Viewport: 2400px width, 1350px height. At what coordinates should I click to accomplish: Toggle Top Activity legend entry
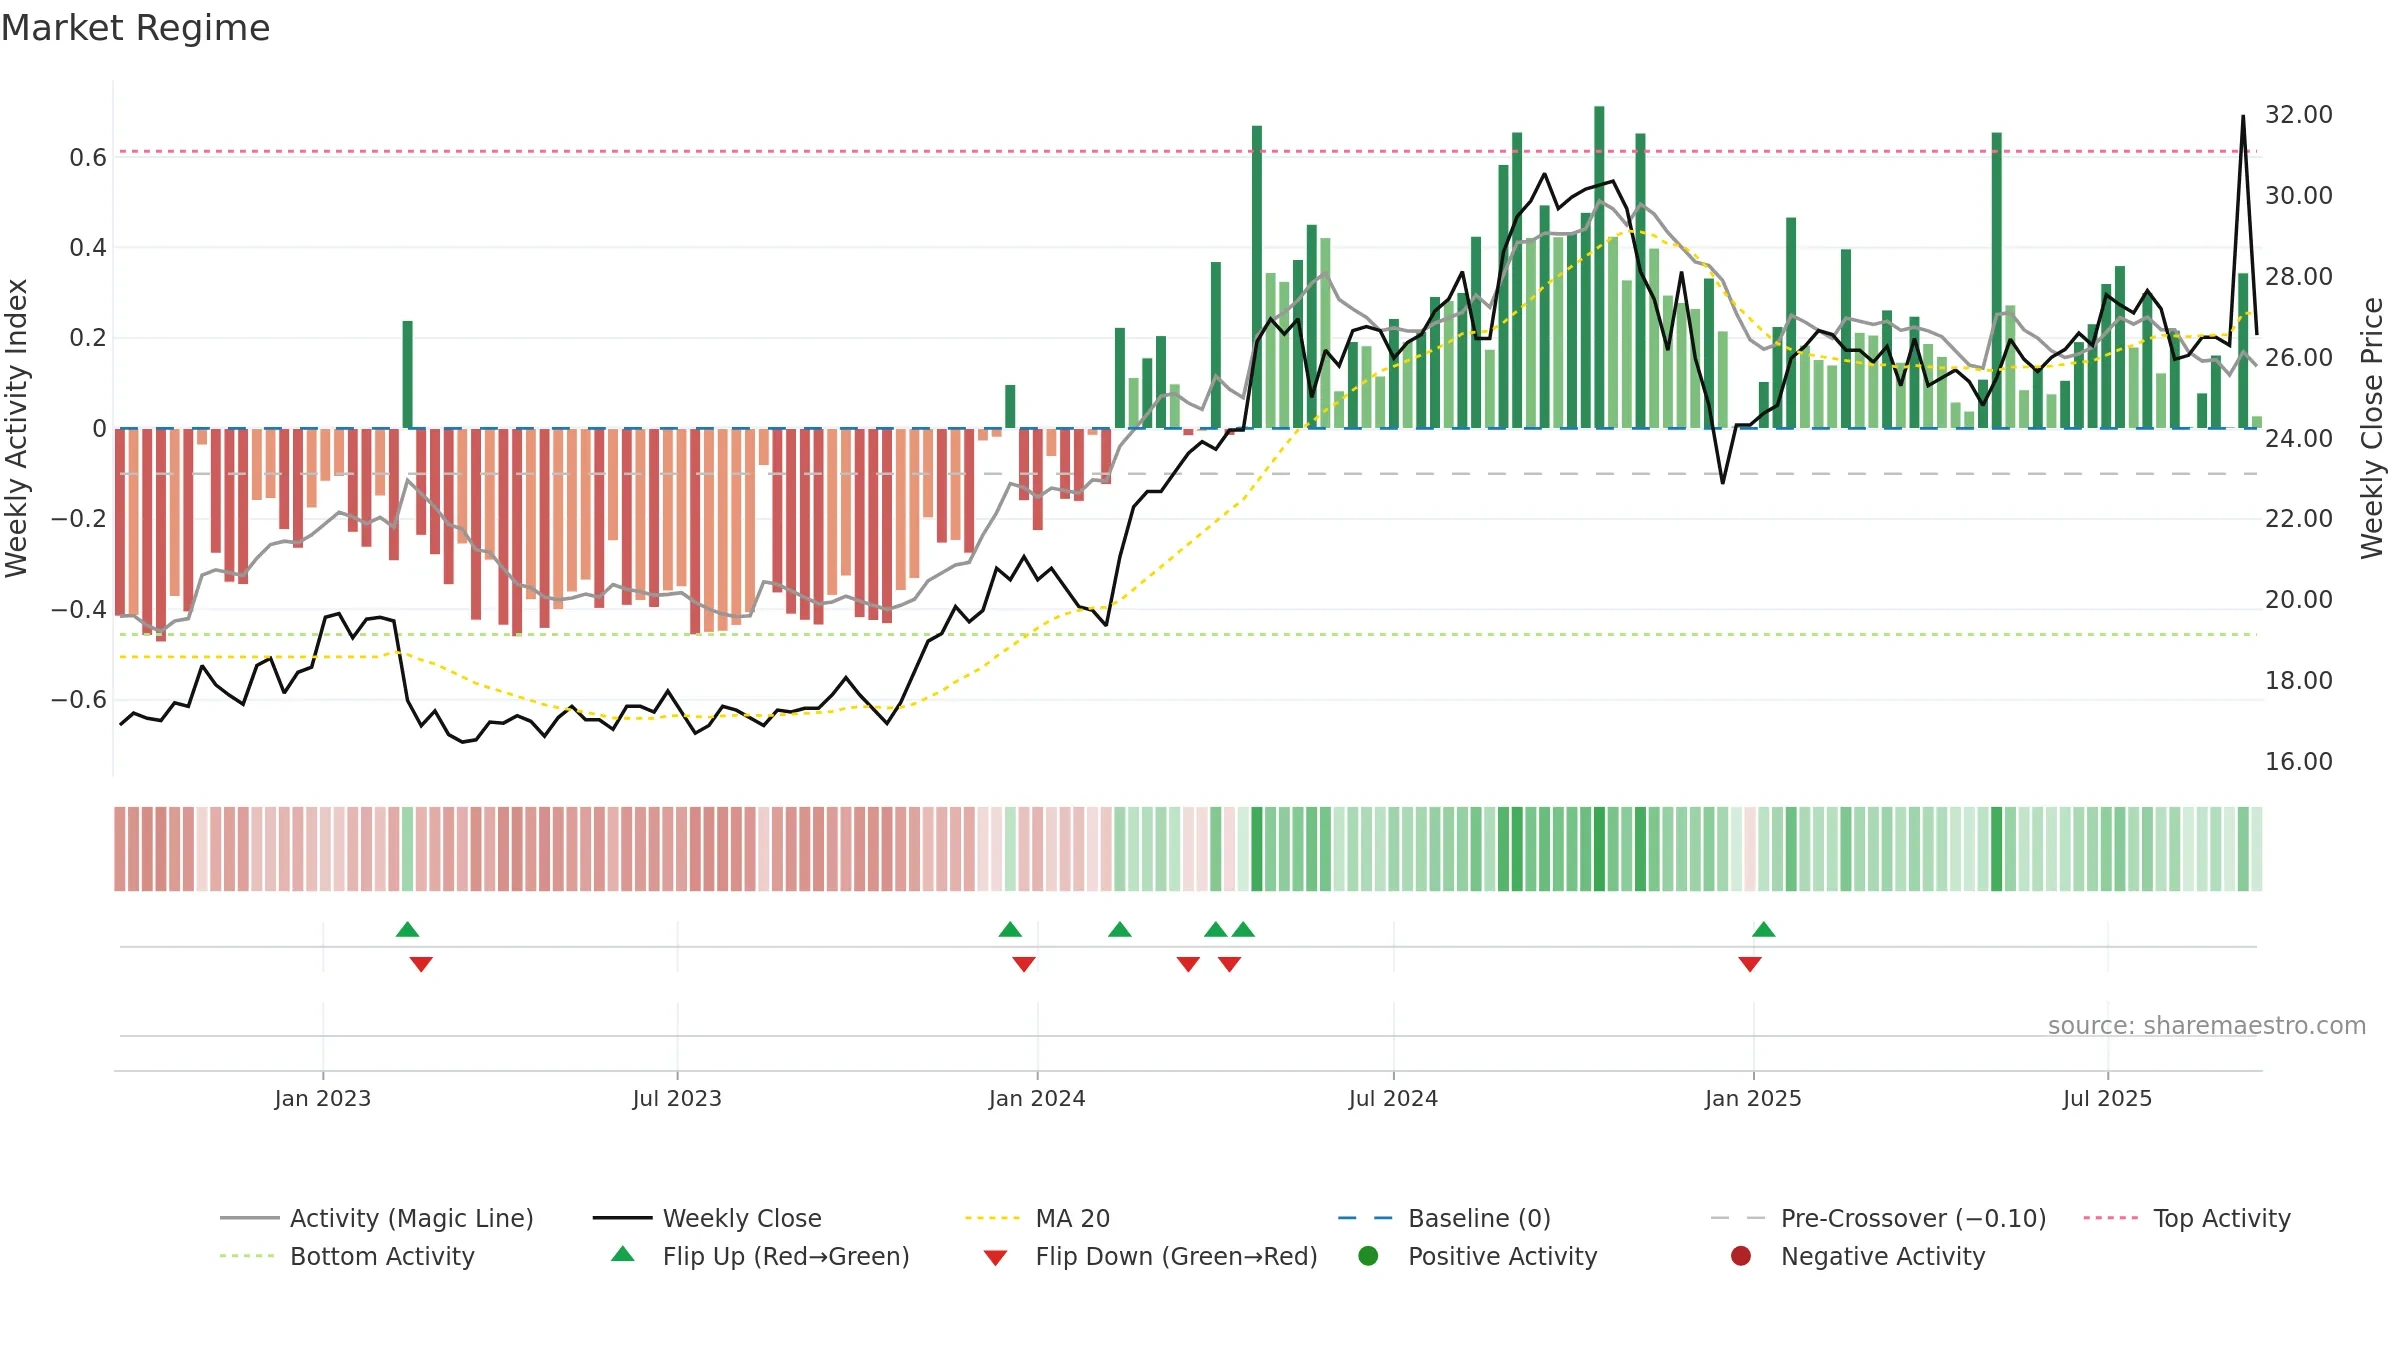click(x=2186, y=1218)
